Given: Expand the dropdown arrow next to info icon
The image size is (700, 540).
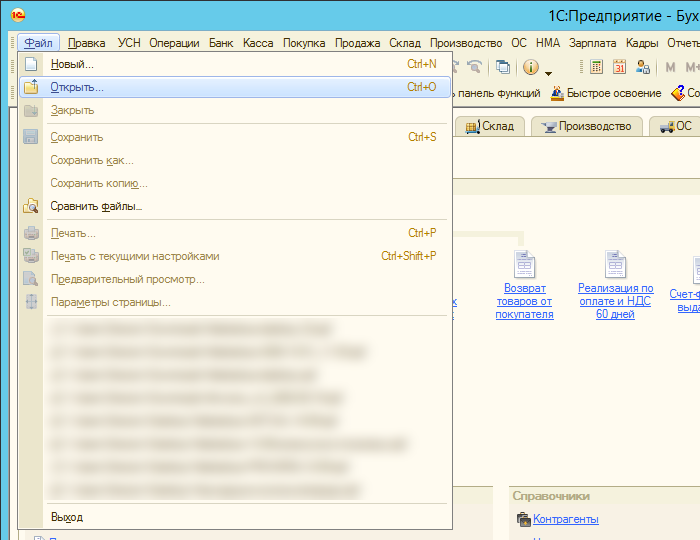Looking at the screenshot, I should (549, 73).
